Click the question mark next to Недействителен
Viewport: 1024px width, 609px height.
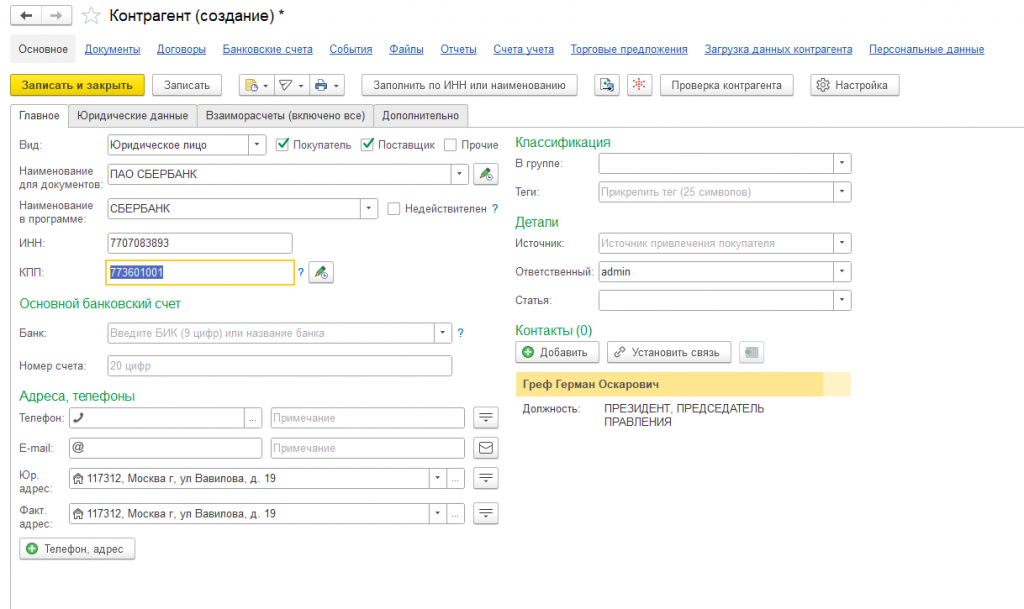(495, 208)
